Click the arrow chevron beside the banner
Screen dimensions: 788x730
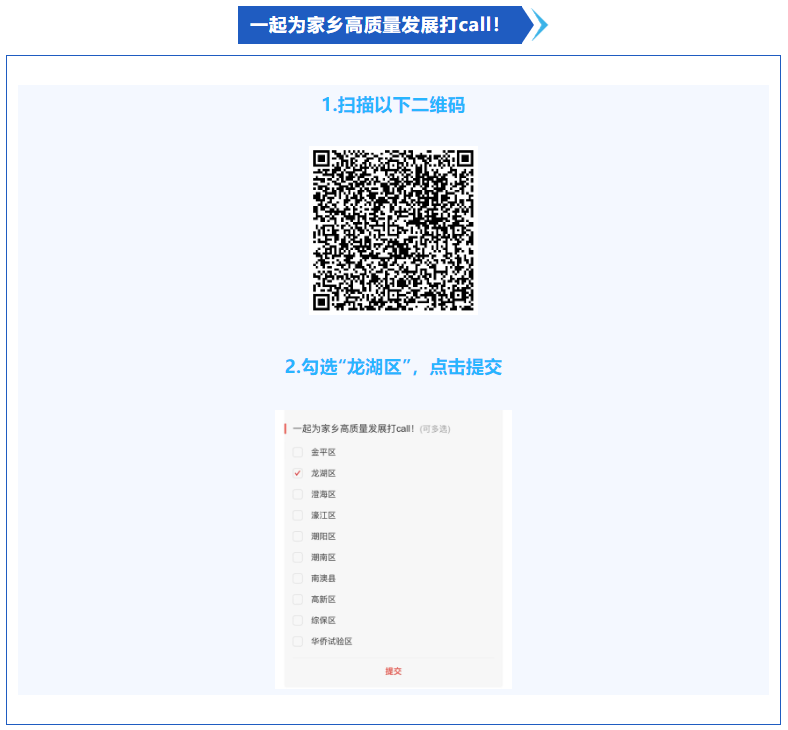540,25
